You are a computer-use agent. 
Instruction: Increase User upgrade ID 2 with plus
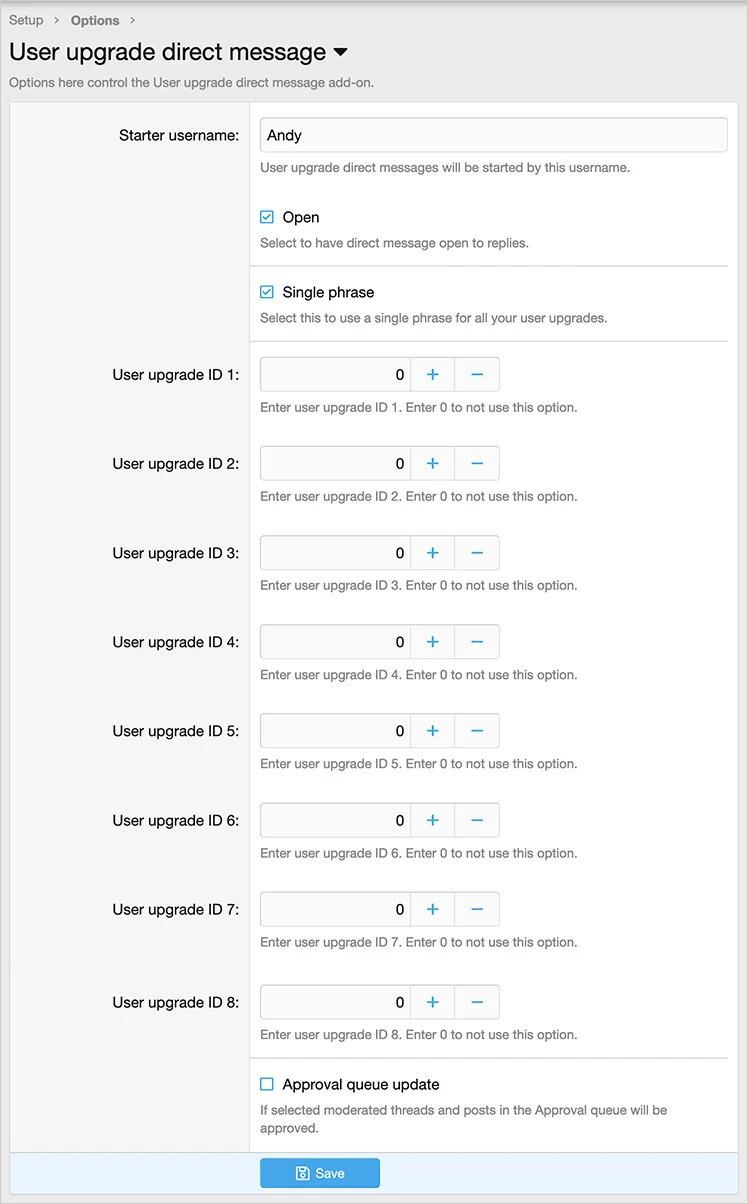click(433, 464)
